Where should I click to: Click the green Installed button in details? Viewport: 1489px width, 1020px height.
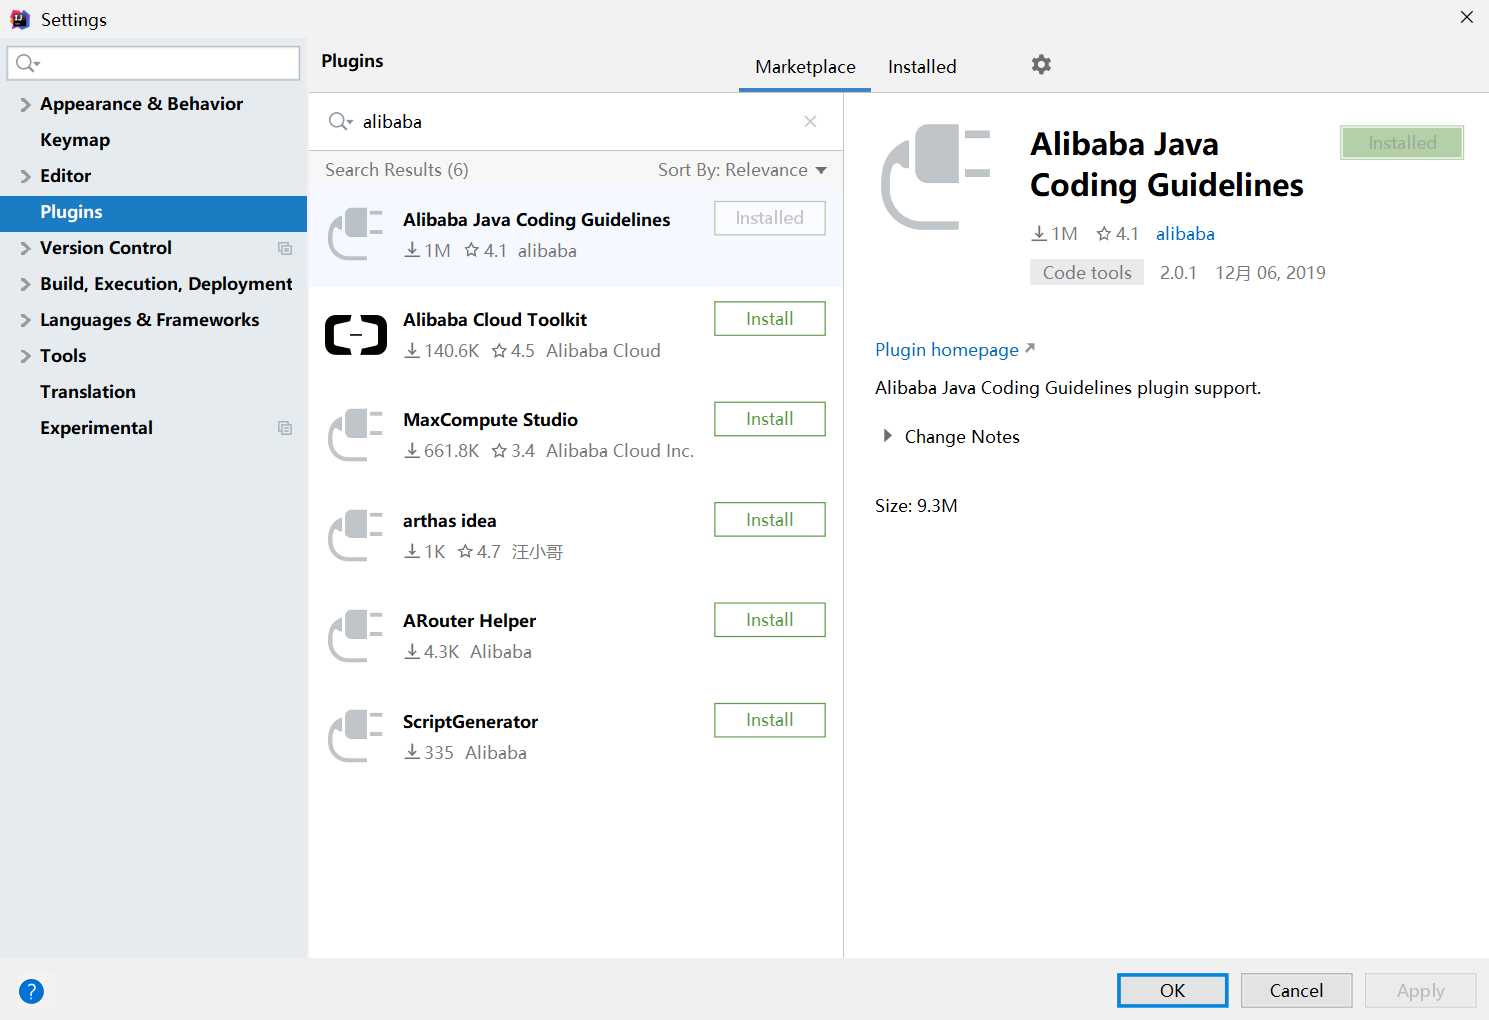point(1402,143)
